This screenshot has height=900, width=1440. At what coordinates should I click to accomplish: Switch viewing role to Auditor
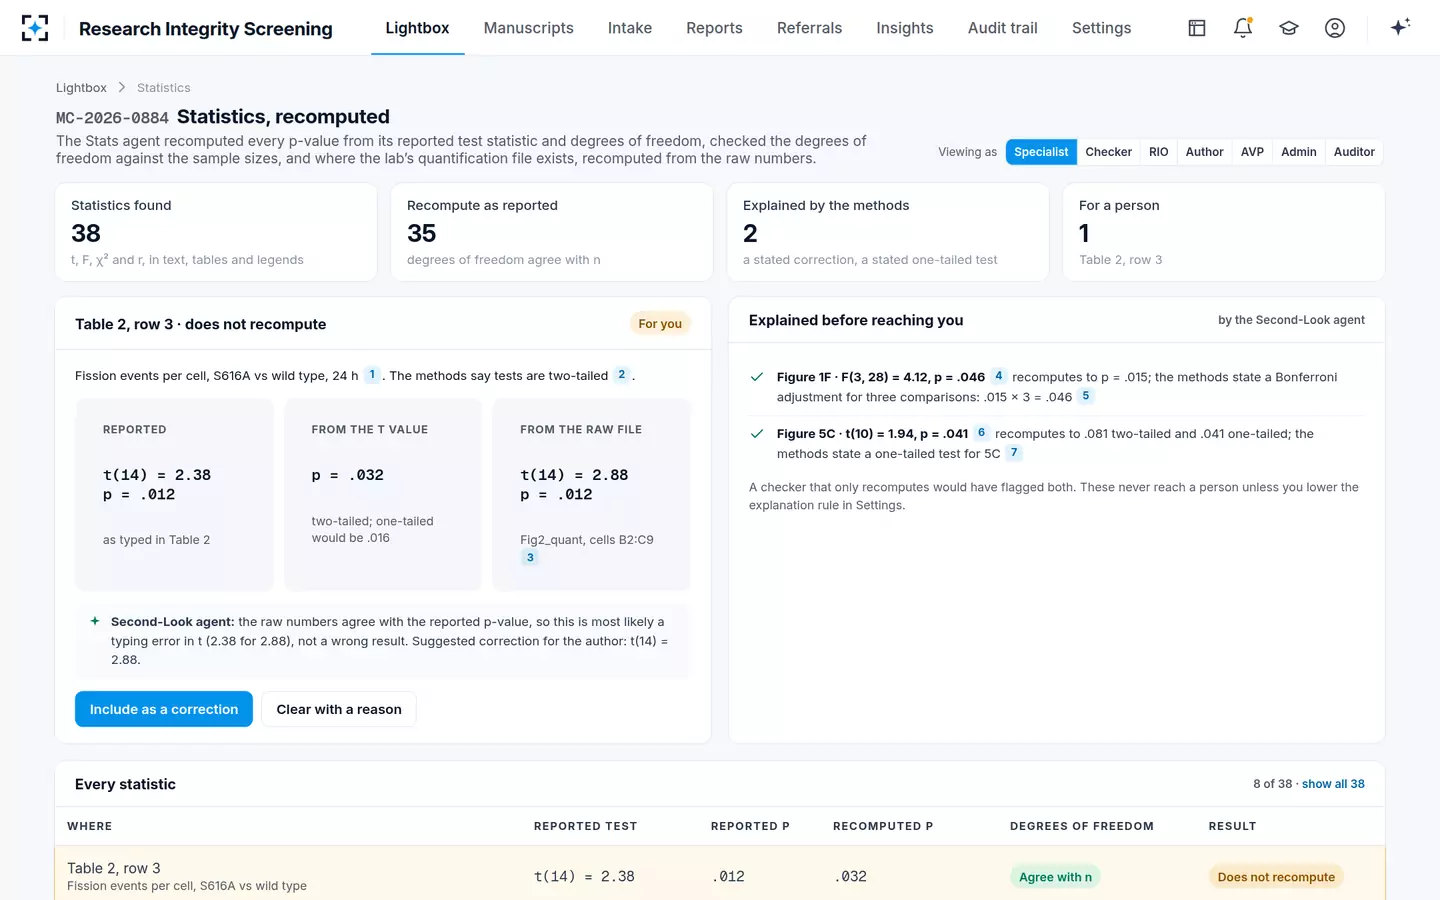tap(1354, 152)
